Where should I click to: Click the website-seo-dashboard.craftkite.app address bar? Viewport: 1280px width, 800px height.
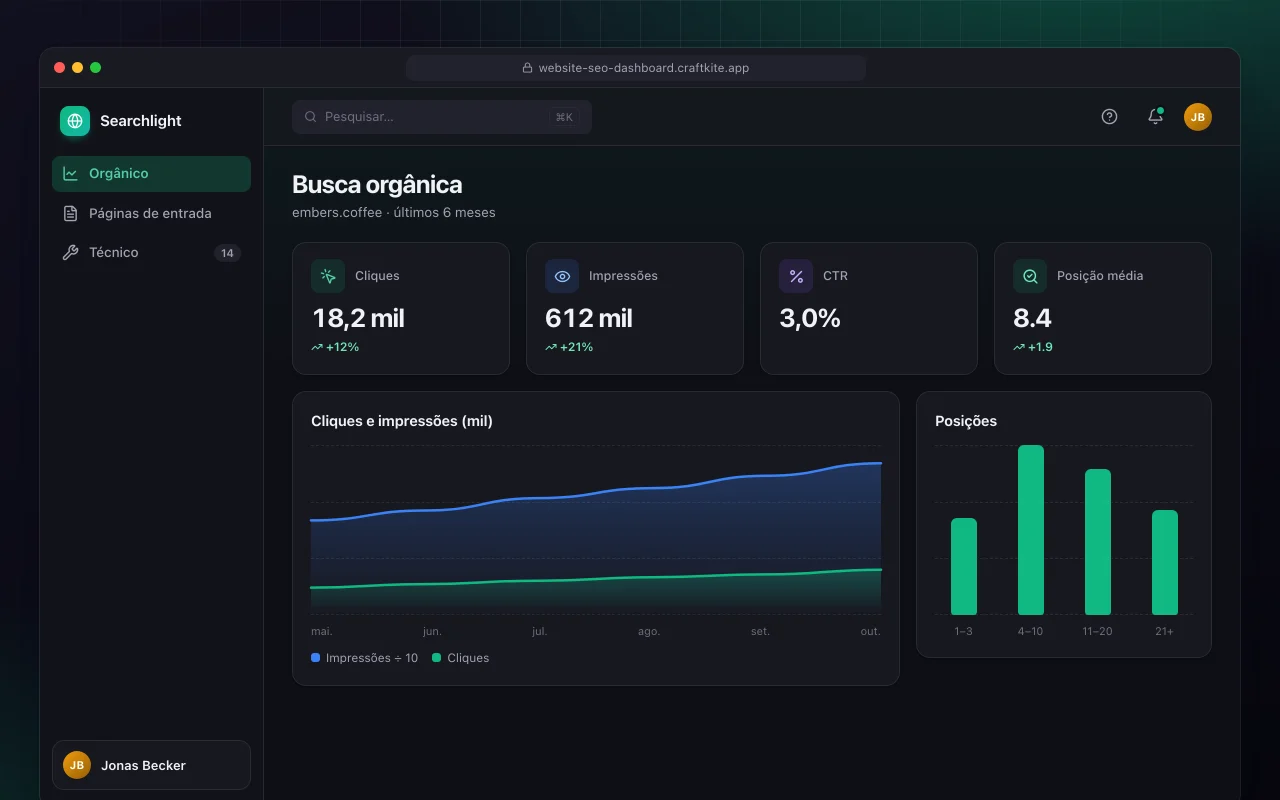pos(636,68)
